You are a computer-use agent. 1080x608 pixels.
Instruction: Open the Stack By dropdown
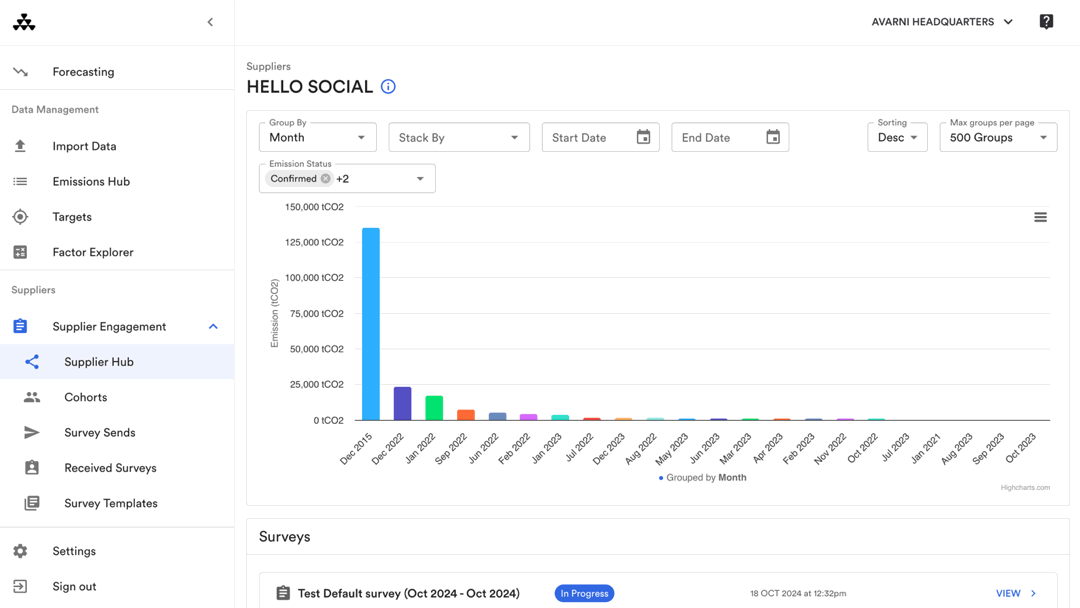(459, 137)
